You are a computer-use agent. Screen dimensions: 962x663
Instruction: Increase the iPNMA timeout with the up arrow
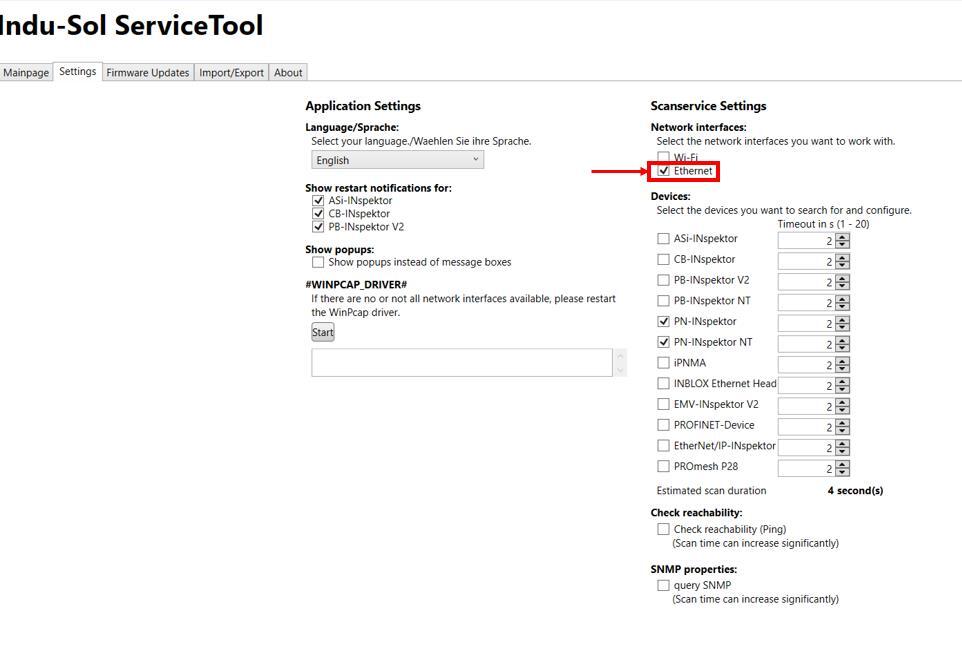pyautogui.click(x=843, y=361)
